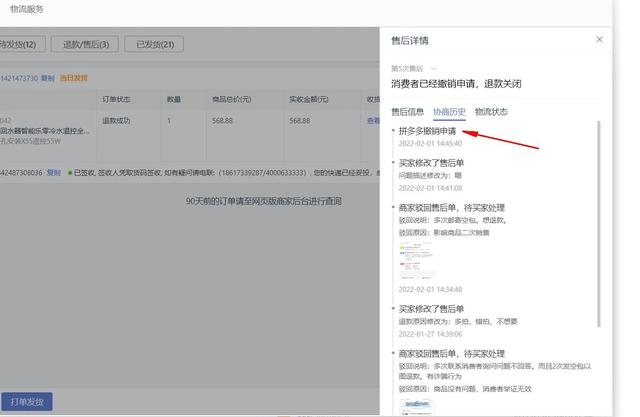The width and height of the screenshot is (640, 417).
Task: Click the product title containing 零冷水温控
Action: click(45, 131)
